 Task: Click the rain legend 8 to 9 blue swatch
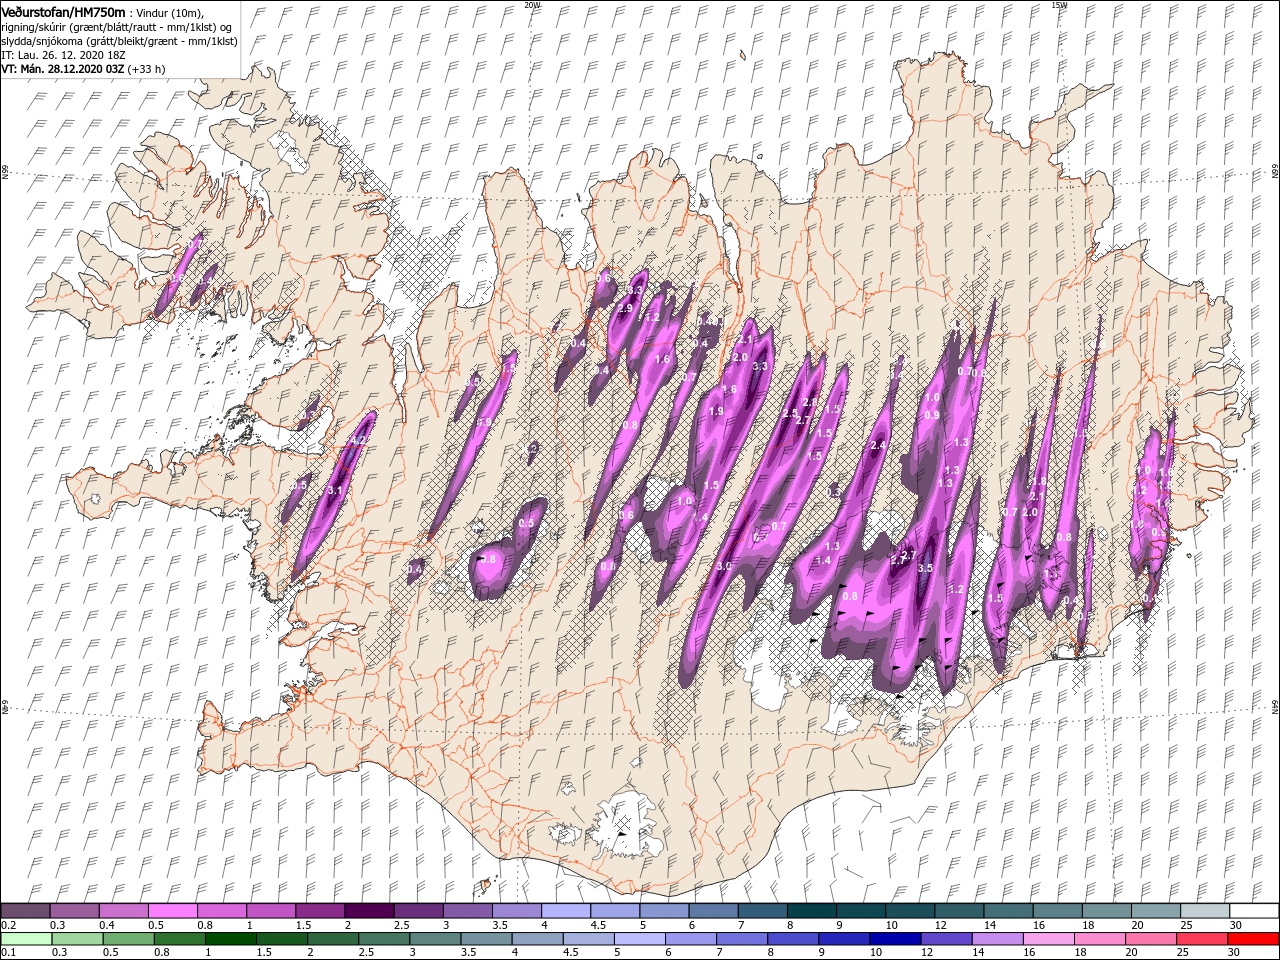(x=792, y=939)
